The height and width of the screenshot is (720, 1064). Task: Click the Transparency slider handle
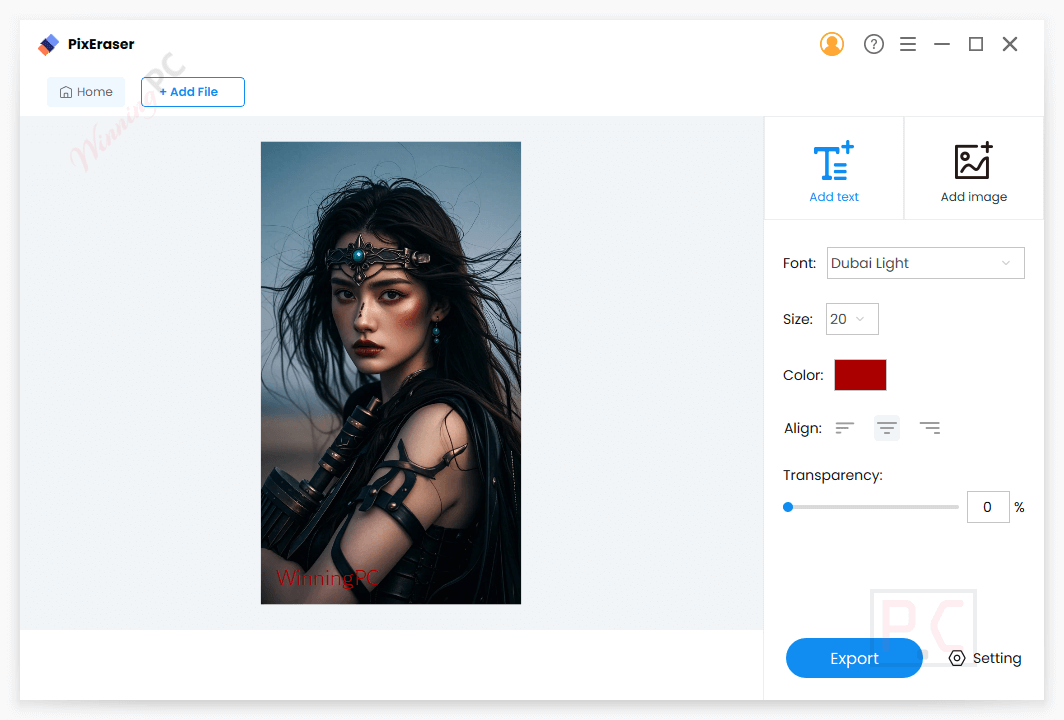click(788, 507)
